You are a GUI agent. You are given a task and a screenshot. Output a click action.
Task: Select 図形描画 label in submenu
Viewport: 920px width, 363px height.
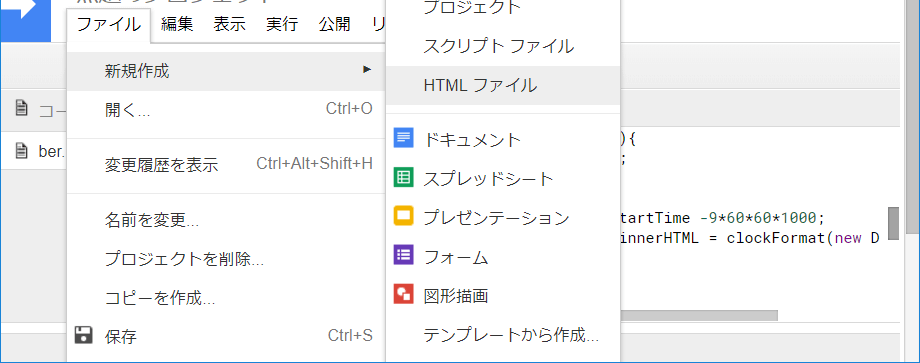coord(456,296)
